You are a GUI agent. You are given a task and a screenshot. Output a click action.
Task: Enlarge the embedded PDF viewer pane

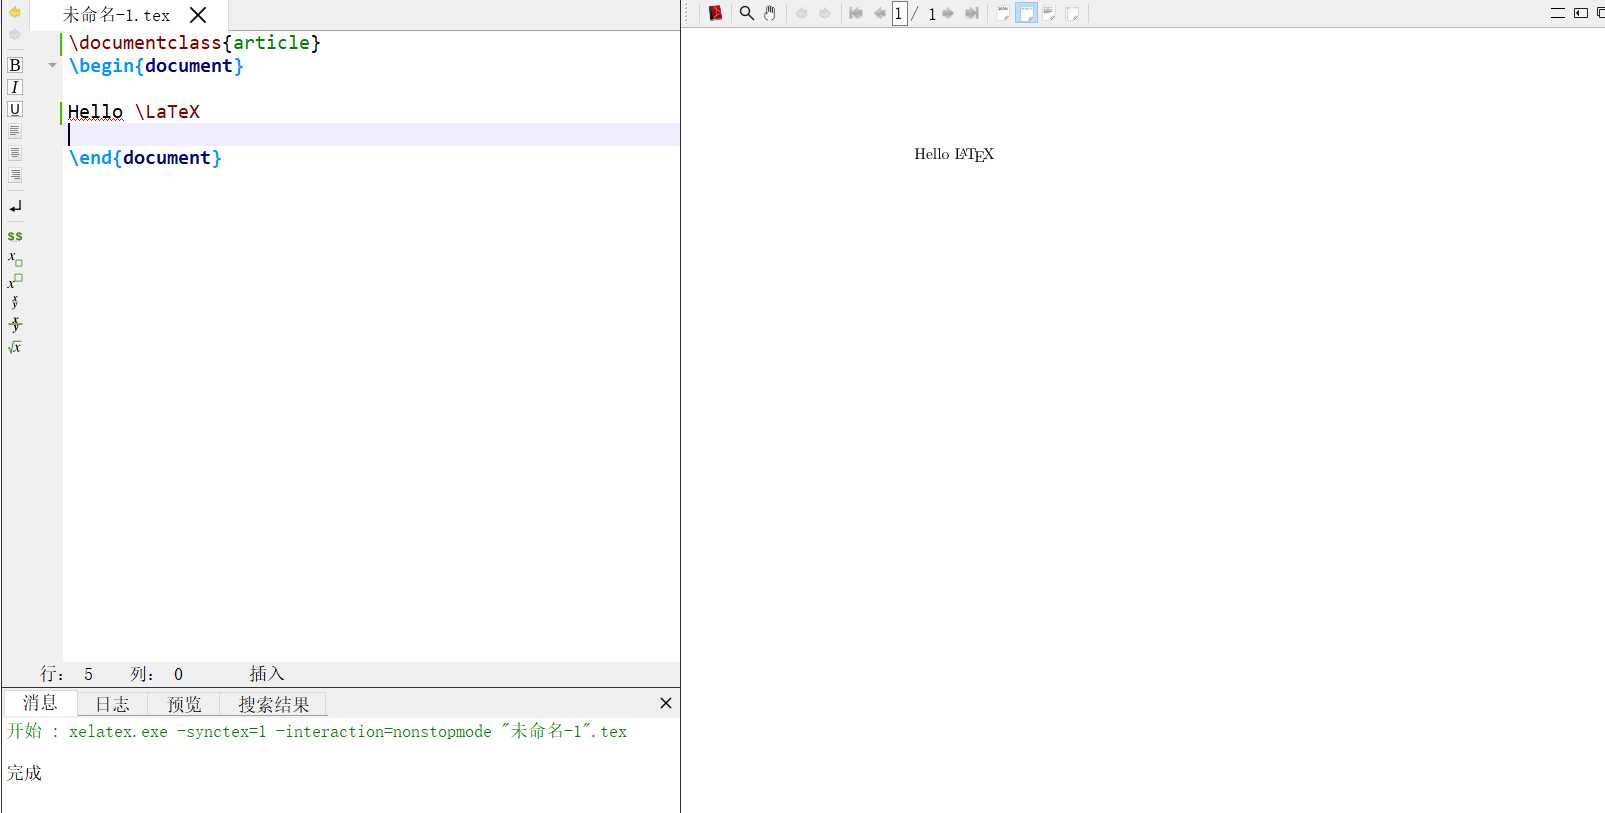pyautogui.click(x=1581, y=13)
